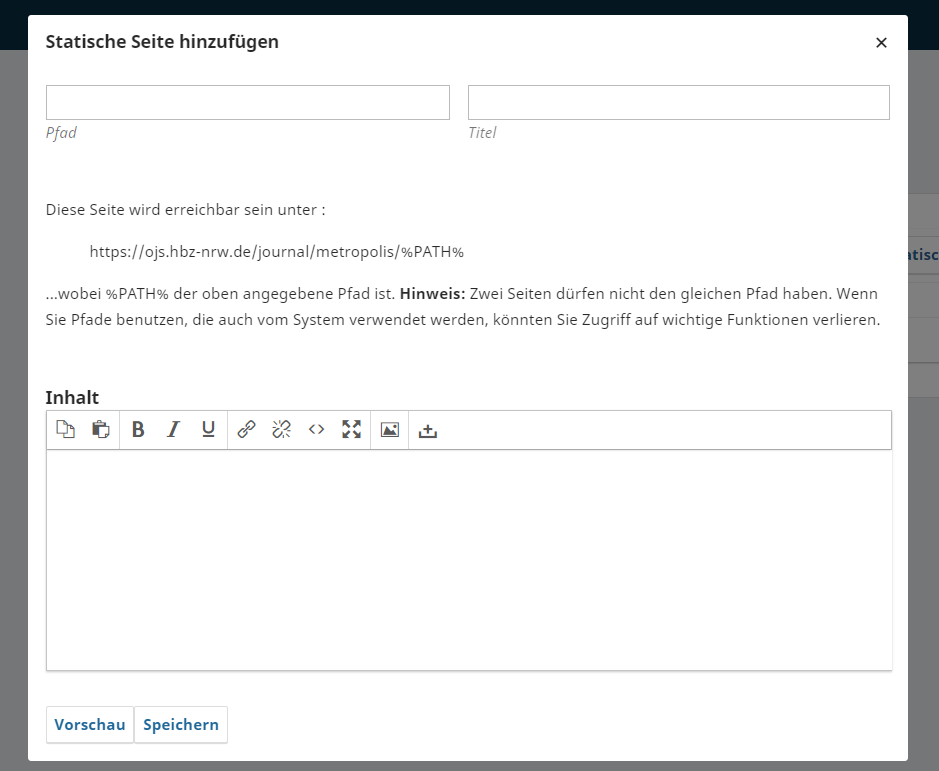Remove link with the unlink icon
The image size is (939, 771).
tap(281, 430)
